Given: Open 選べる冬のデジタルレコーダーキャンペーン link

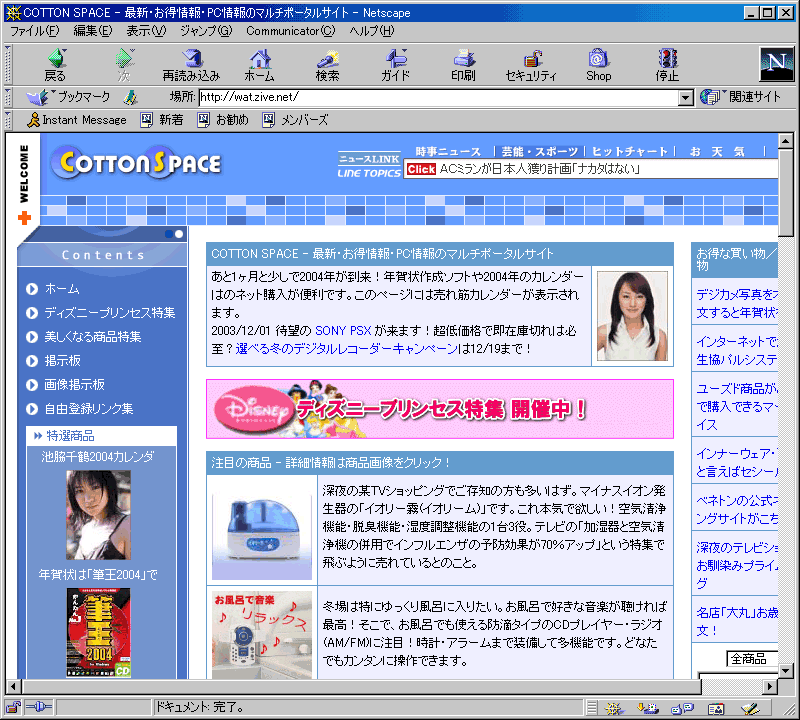Looking at the screenshot, I should pyautogui.click(x=346, y=349).
